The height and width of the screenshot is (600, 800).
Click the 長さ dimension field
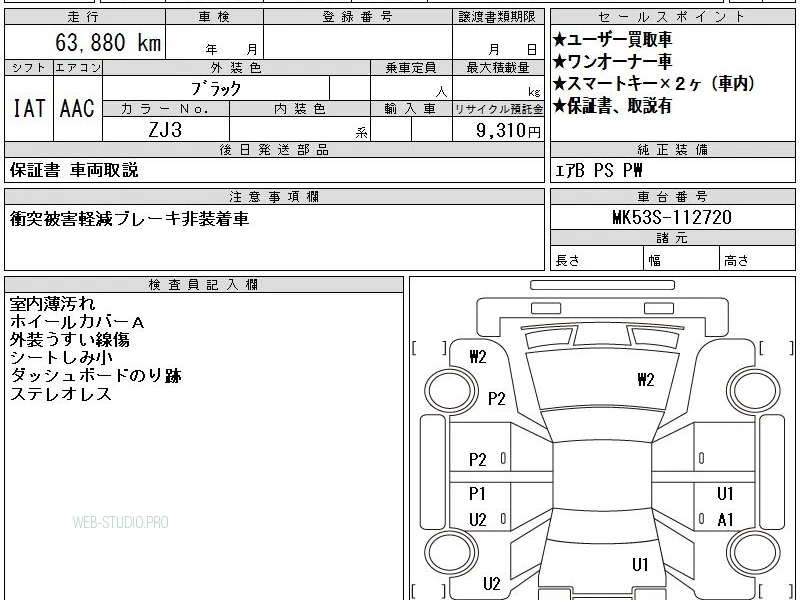click(597, 259)
